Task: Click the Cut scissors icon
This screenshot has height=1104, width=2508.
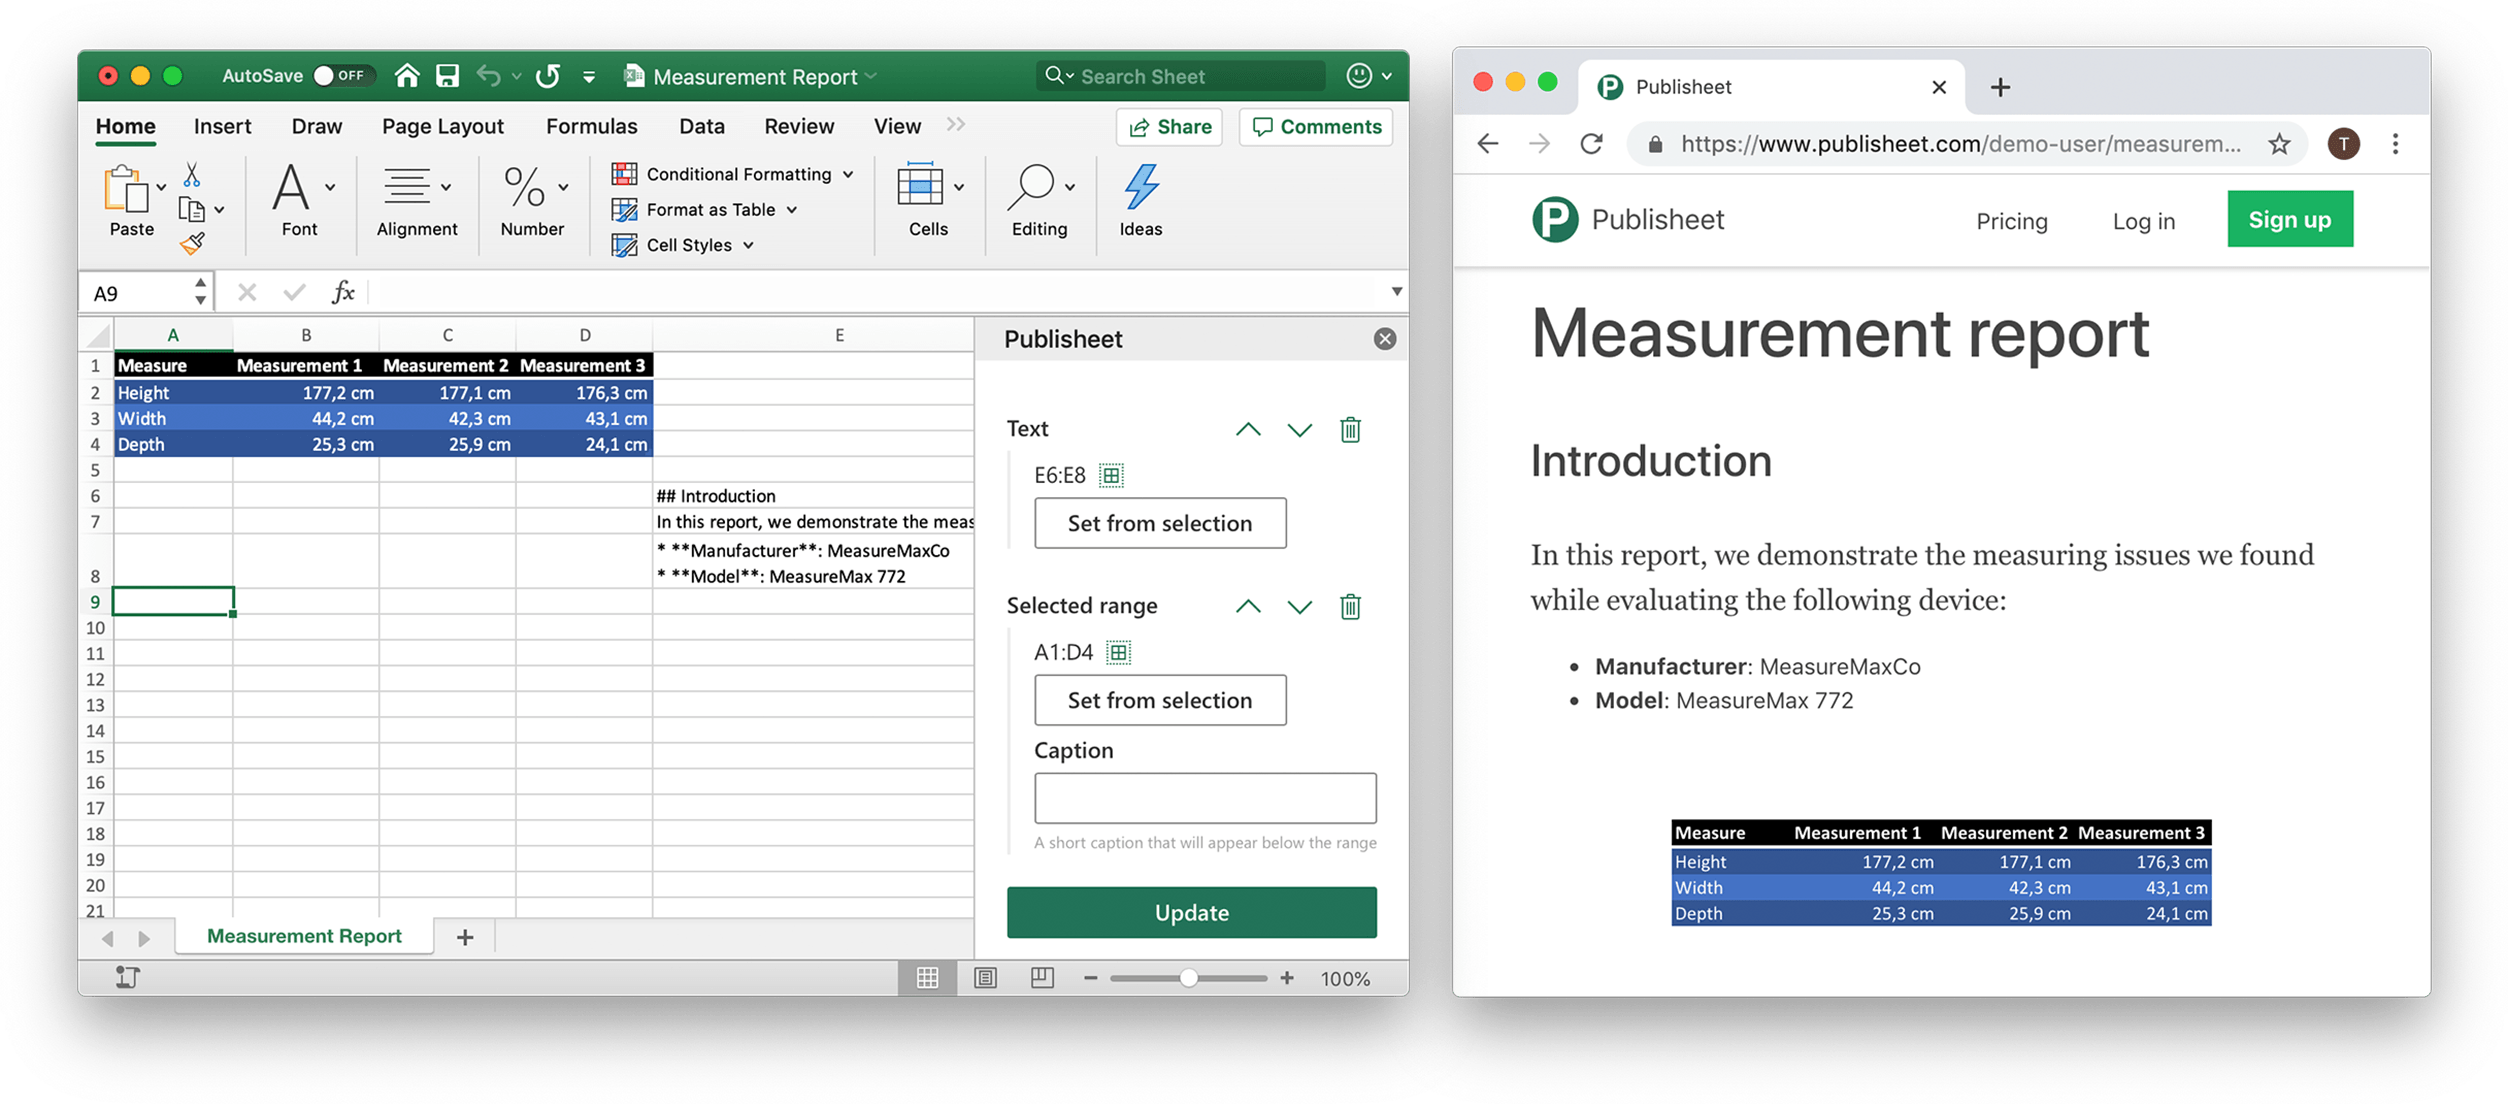Action: [191, 176]
